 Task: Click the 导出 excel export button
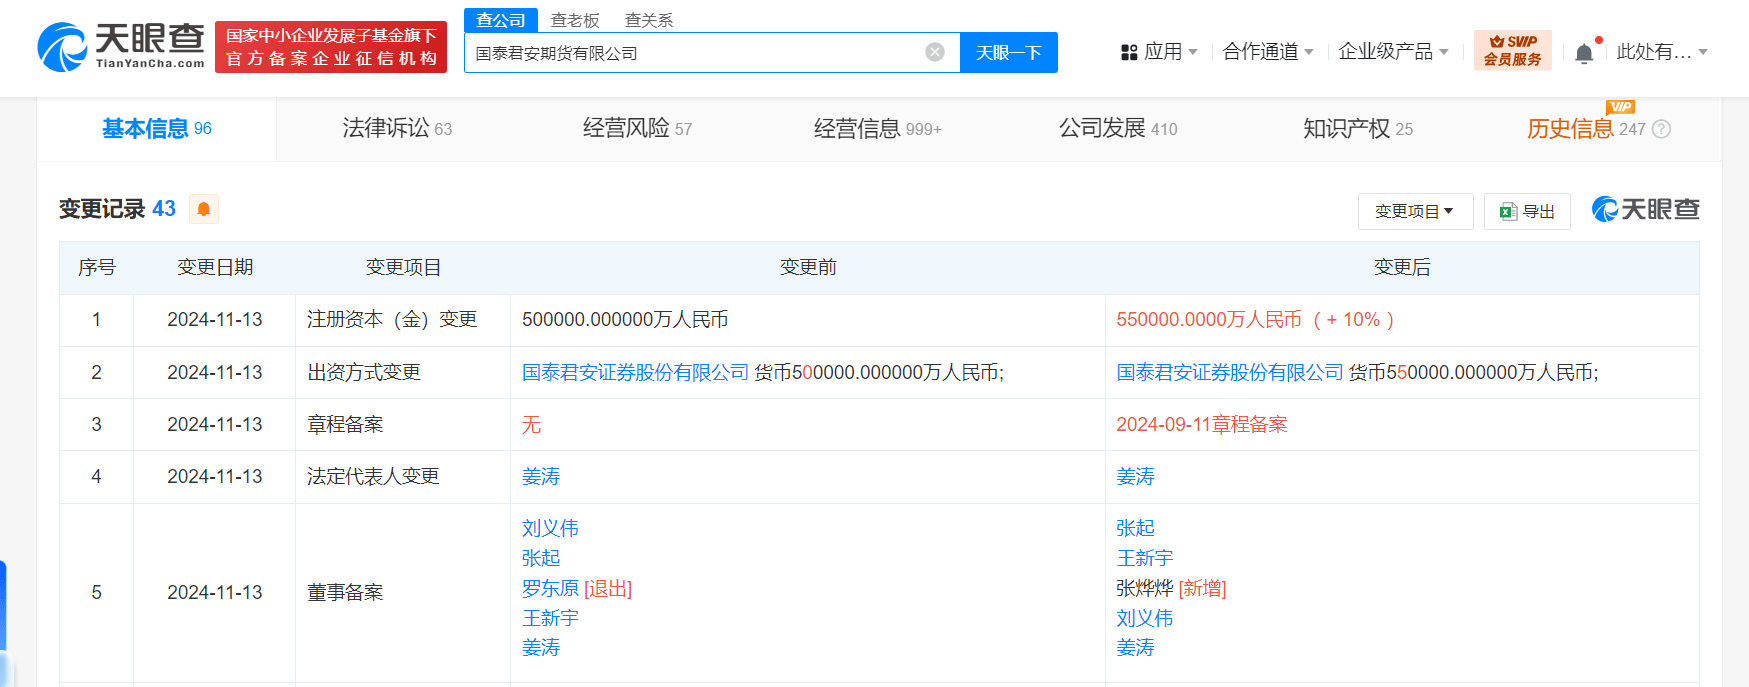(x=1527, y=211)
